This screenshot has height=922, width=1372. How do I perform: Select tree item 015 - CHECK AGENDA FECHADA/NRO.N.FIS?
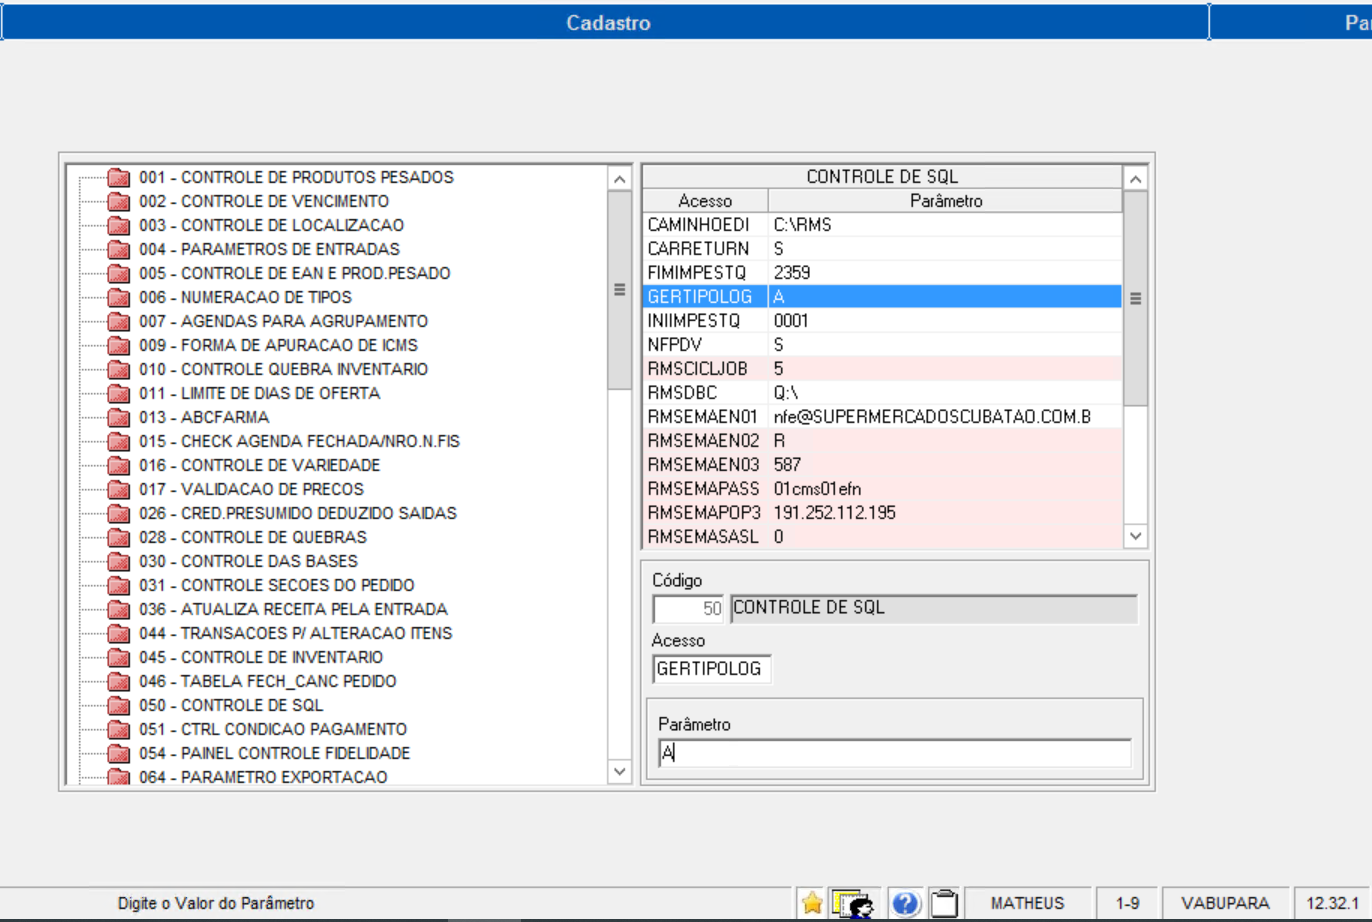point(299,441)
